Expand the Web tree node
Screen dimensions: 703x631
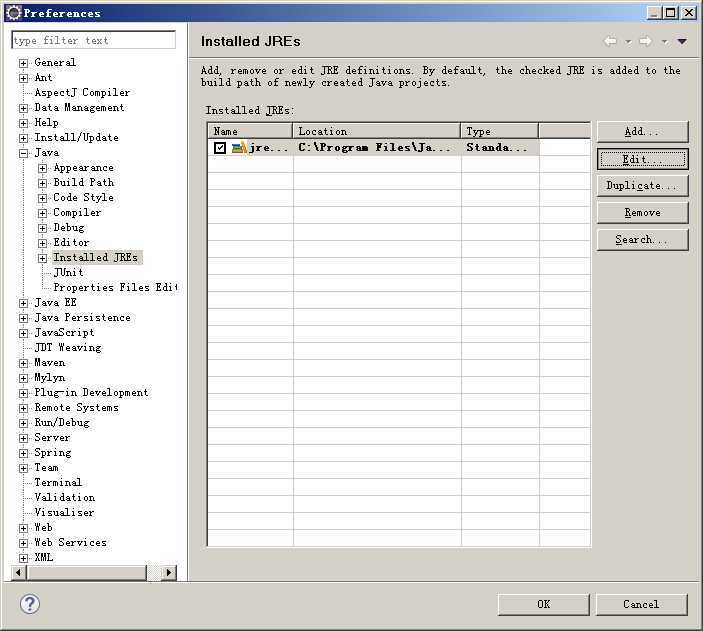[23, 528]
